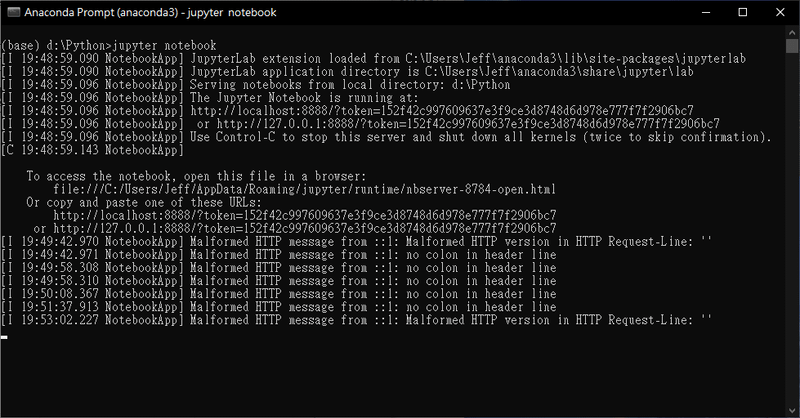Click the 'Use Control-C to stop' message
The width and height of the screenshot is (800, 418).
tap(480, 137)
